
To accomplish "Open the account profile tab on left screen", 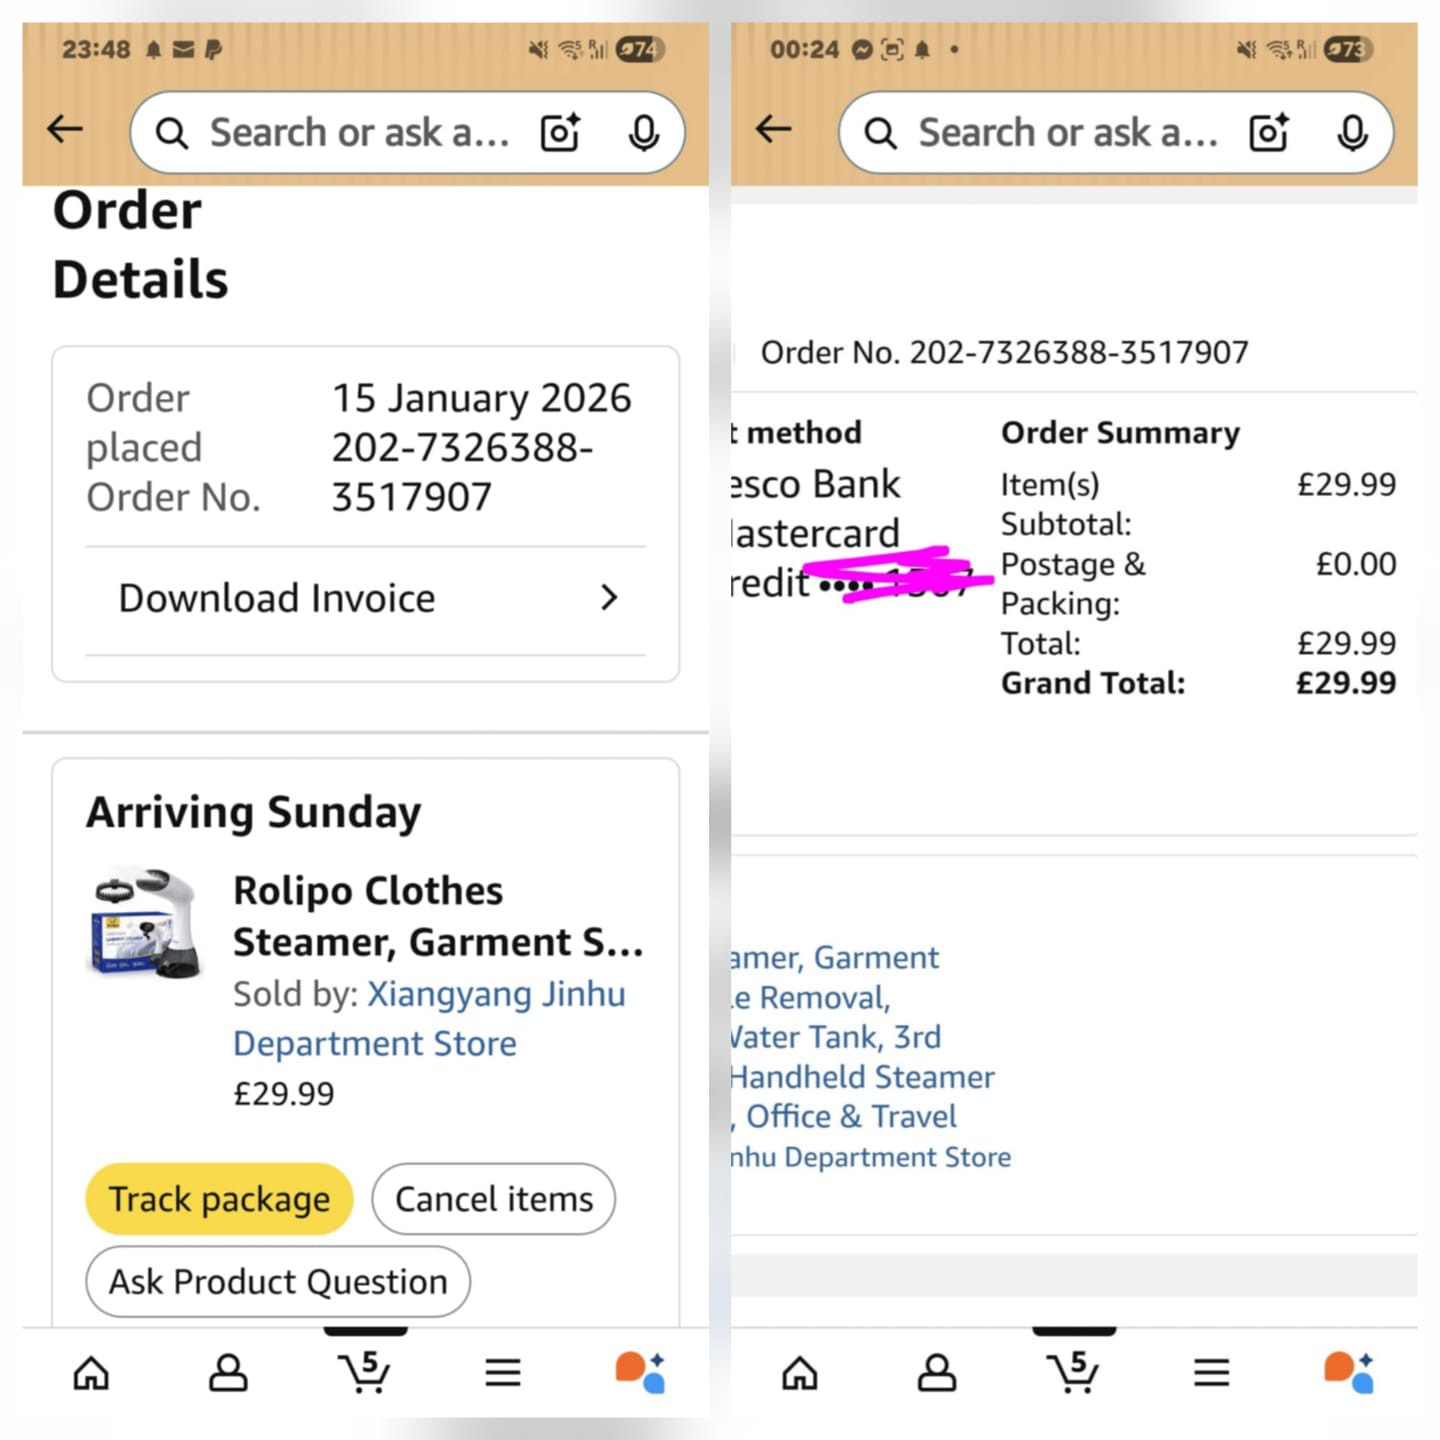I will click(228, 1373).
